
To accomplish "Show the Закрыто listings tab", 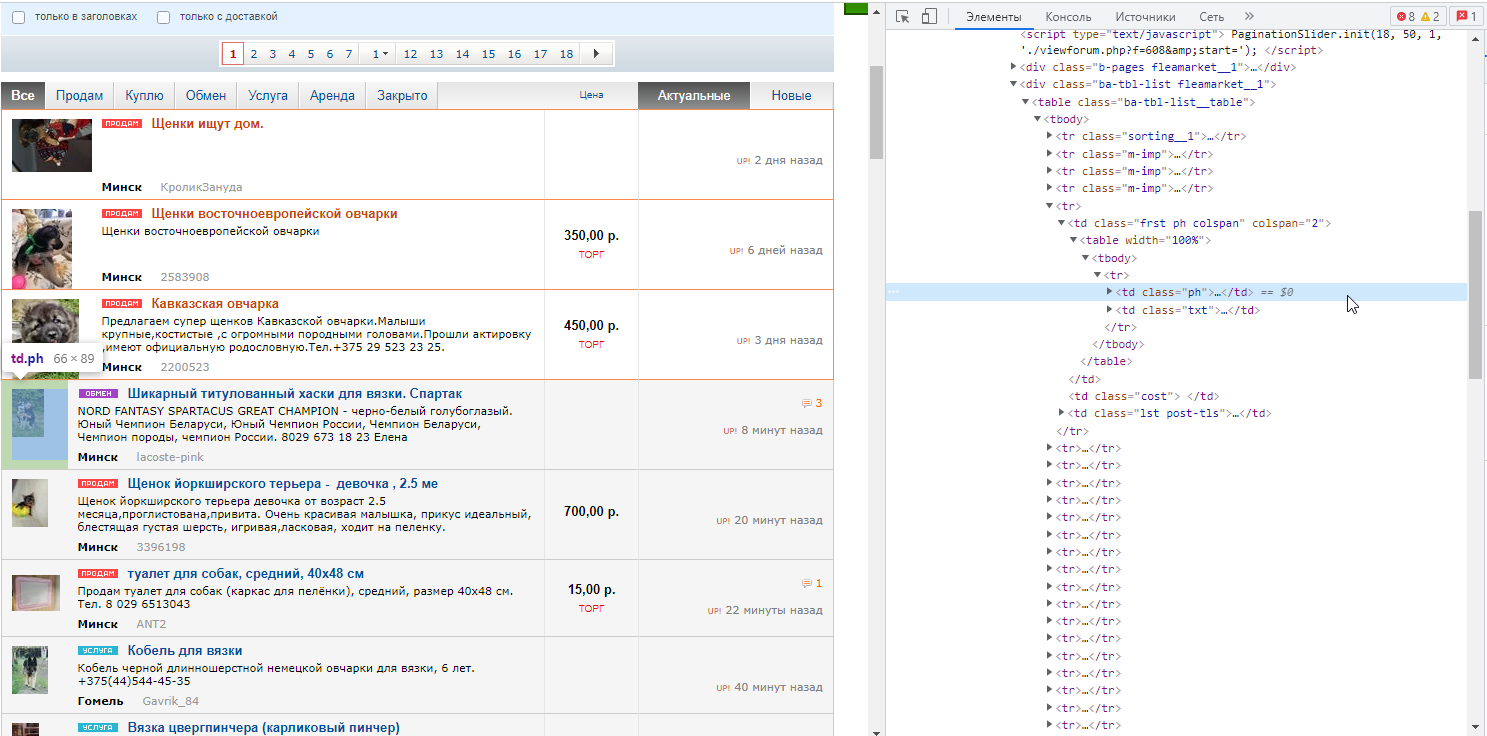I will pyautogui.click(x=402, y=96).
